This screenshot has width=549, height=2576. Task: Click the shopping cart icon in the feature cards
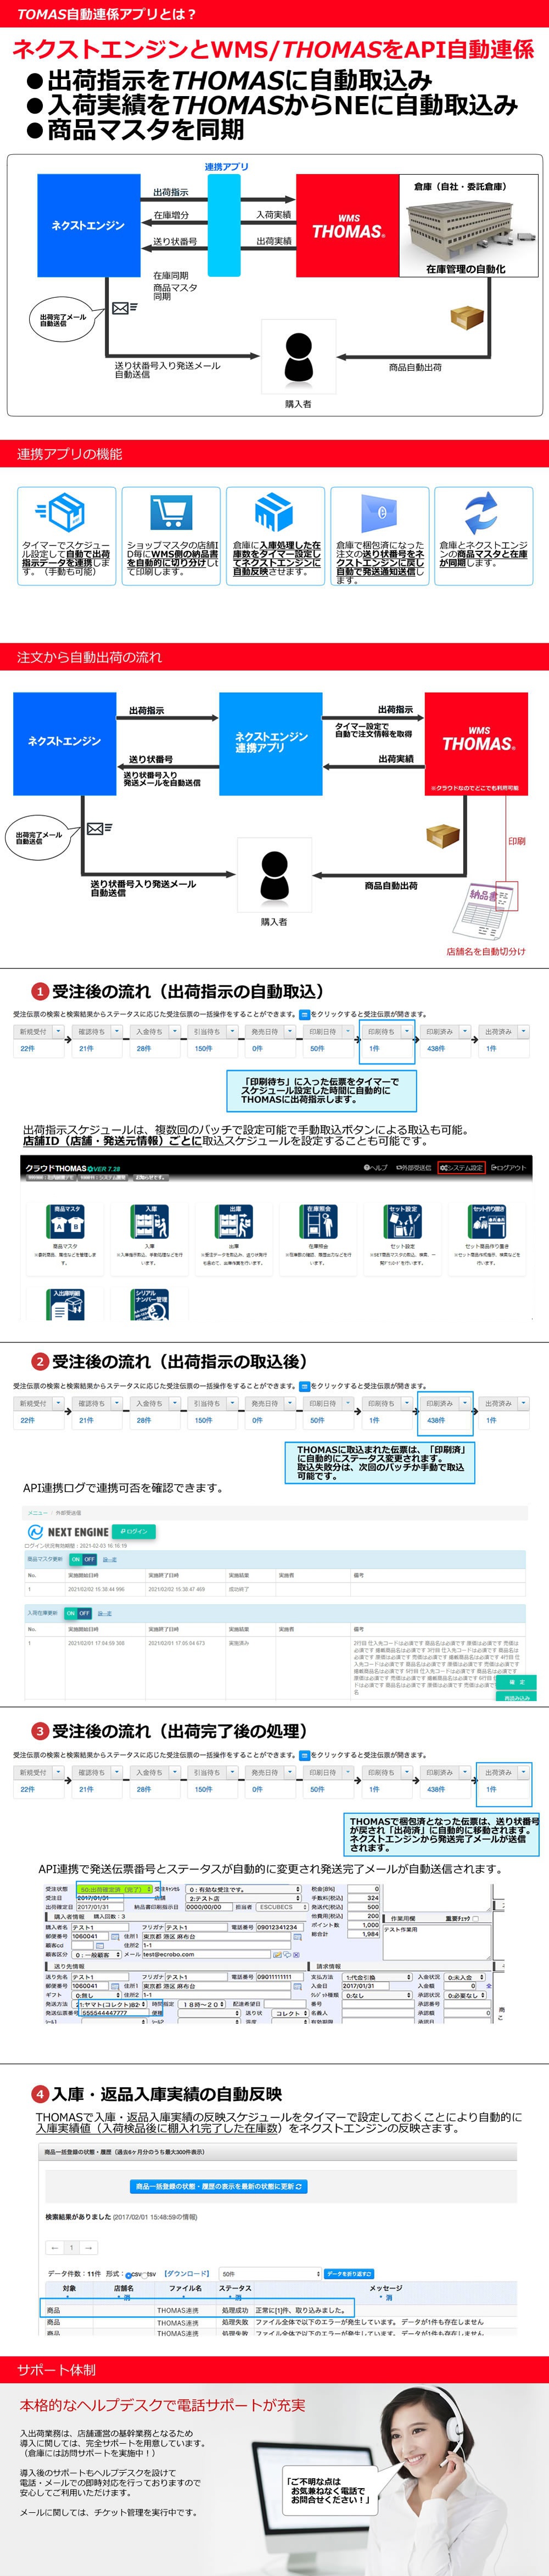tap(171, 512)
